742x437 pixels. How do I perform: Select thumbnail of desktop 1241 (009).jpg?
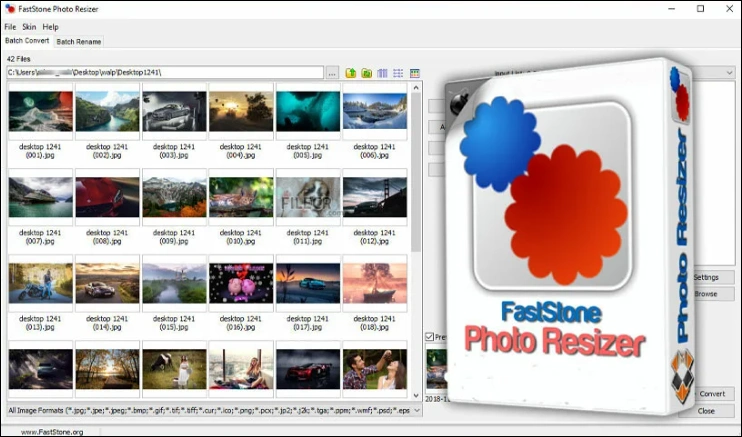tap(174, 197)
